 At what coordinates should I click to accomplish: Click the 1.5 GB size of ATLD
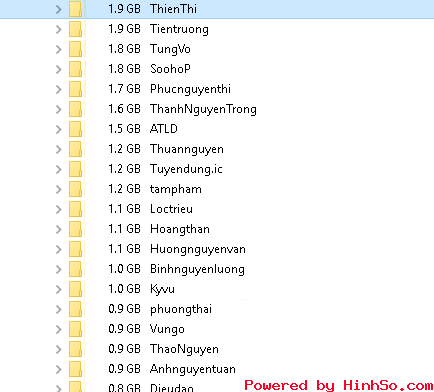[124, 129]
